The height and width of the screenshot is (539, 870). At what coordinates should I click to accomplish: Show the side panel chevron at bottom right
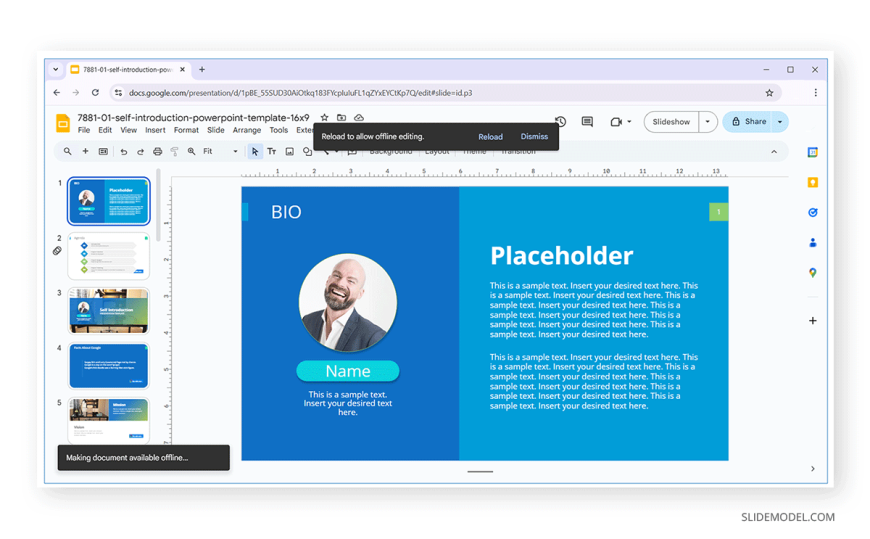(x=812, y=469)
